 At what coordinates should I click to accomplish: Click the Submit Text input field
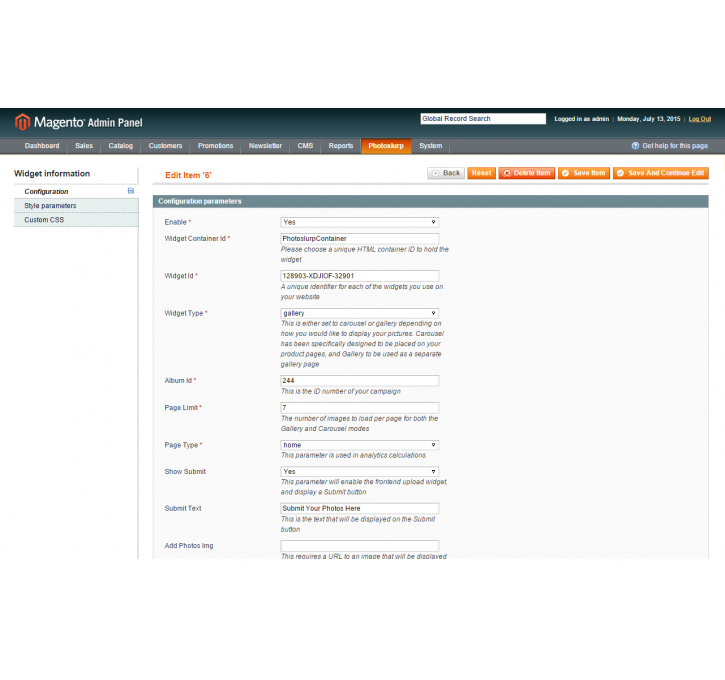coord(359,508)
